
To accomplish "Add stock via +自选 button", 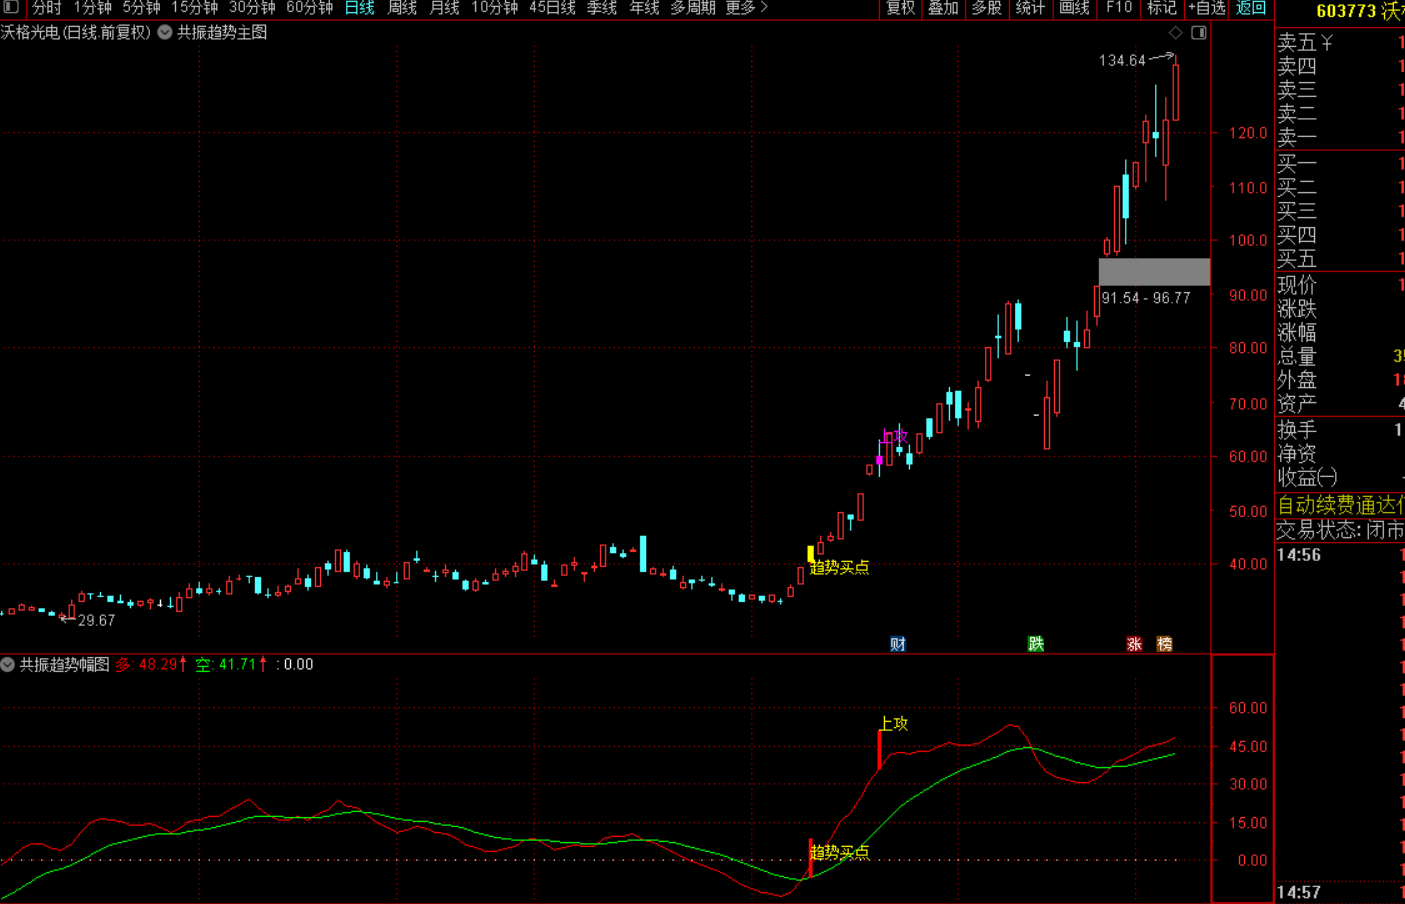I will tap(1206, 8).
